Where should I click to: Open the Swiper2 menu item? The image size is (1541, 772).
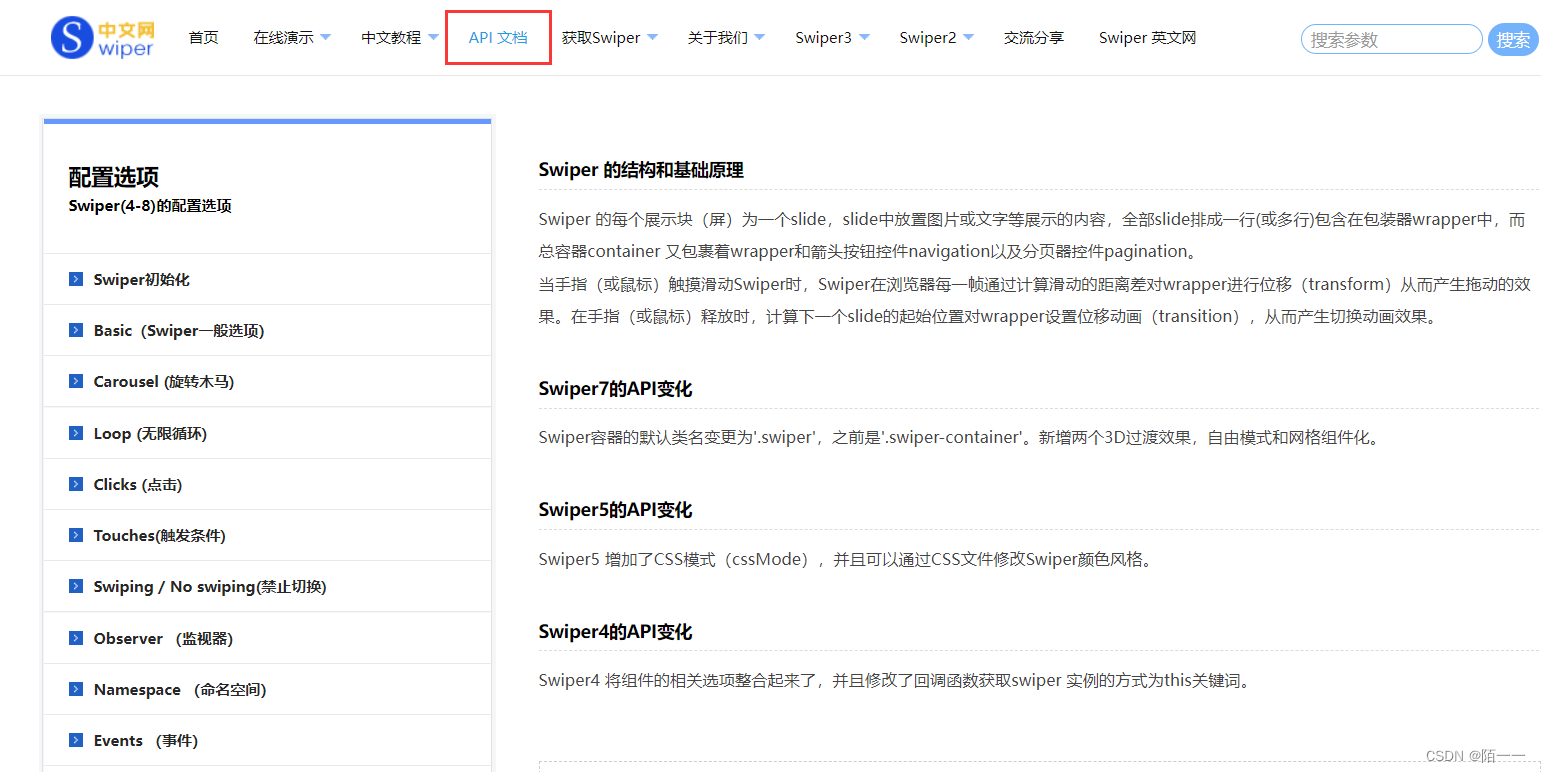(928, 38)
